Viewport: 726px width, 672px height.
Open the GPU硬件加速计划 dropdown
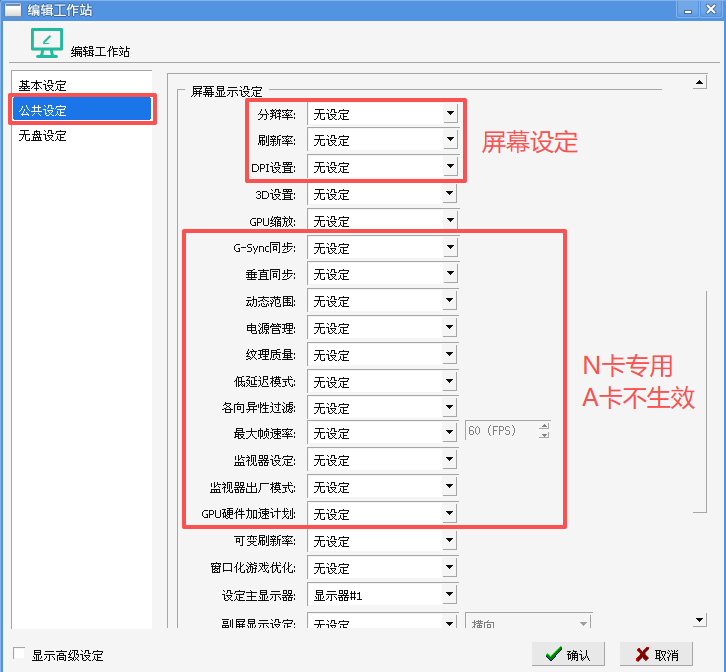point(382,514)
